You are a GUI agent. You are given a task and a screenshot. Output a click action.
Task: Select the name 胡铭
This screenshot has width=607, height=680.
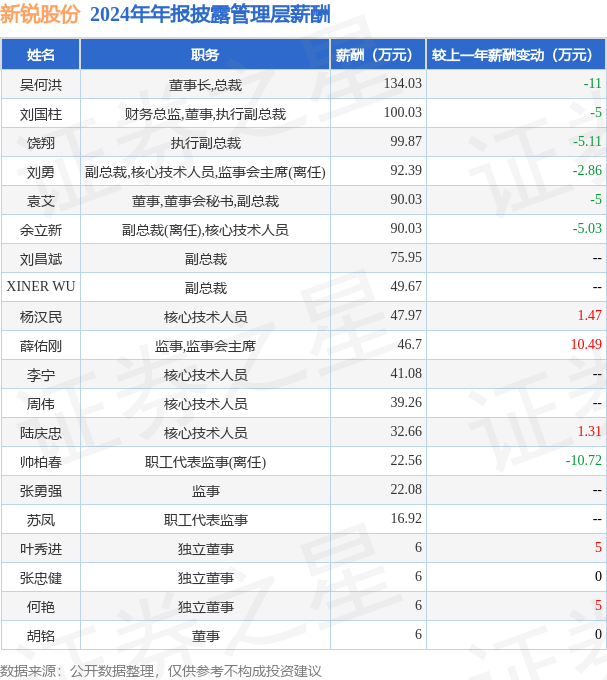(41, 636)
